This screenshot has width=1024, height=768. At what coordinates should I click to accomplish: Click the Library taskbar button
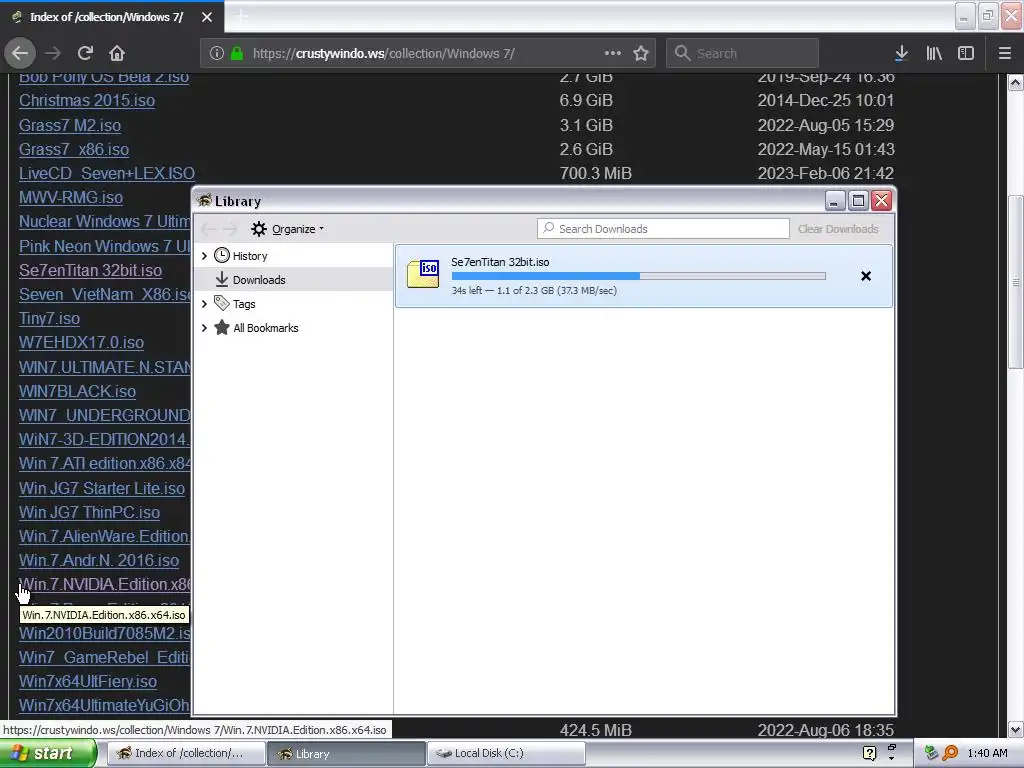pos(345,753)
